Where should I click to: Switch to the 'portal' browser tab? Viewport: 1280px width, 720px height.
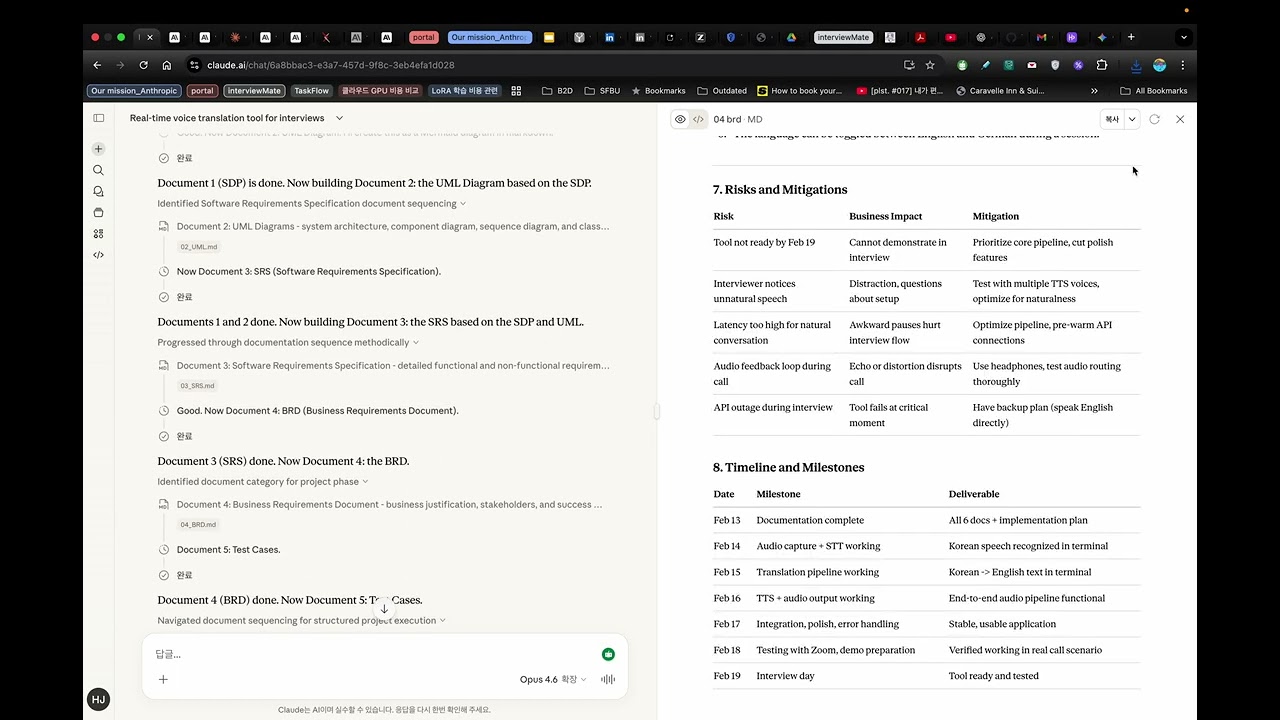(x=424, y=37)
